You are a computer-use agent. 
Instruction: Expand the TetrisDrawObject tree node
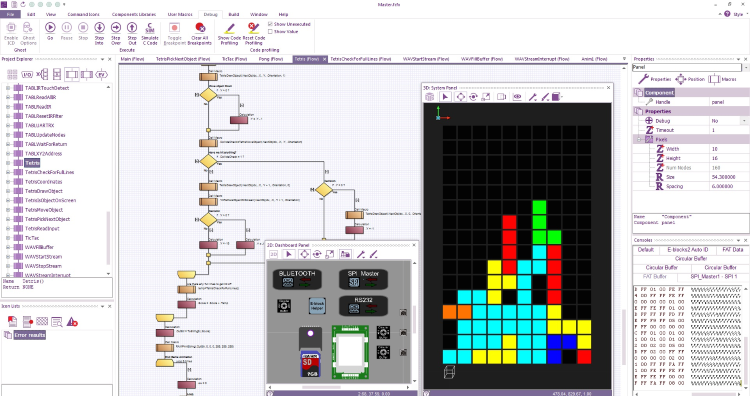tap(8, 191)
